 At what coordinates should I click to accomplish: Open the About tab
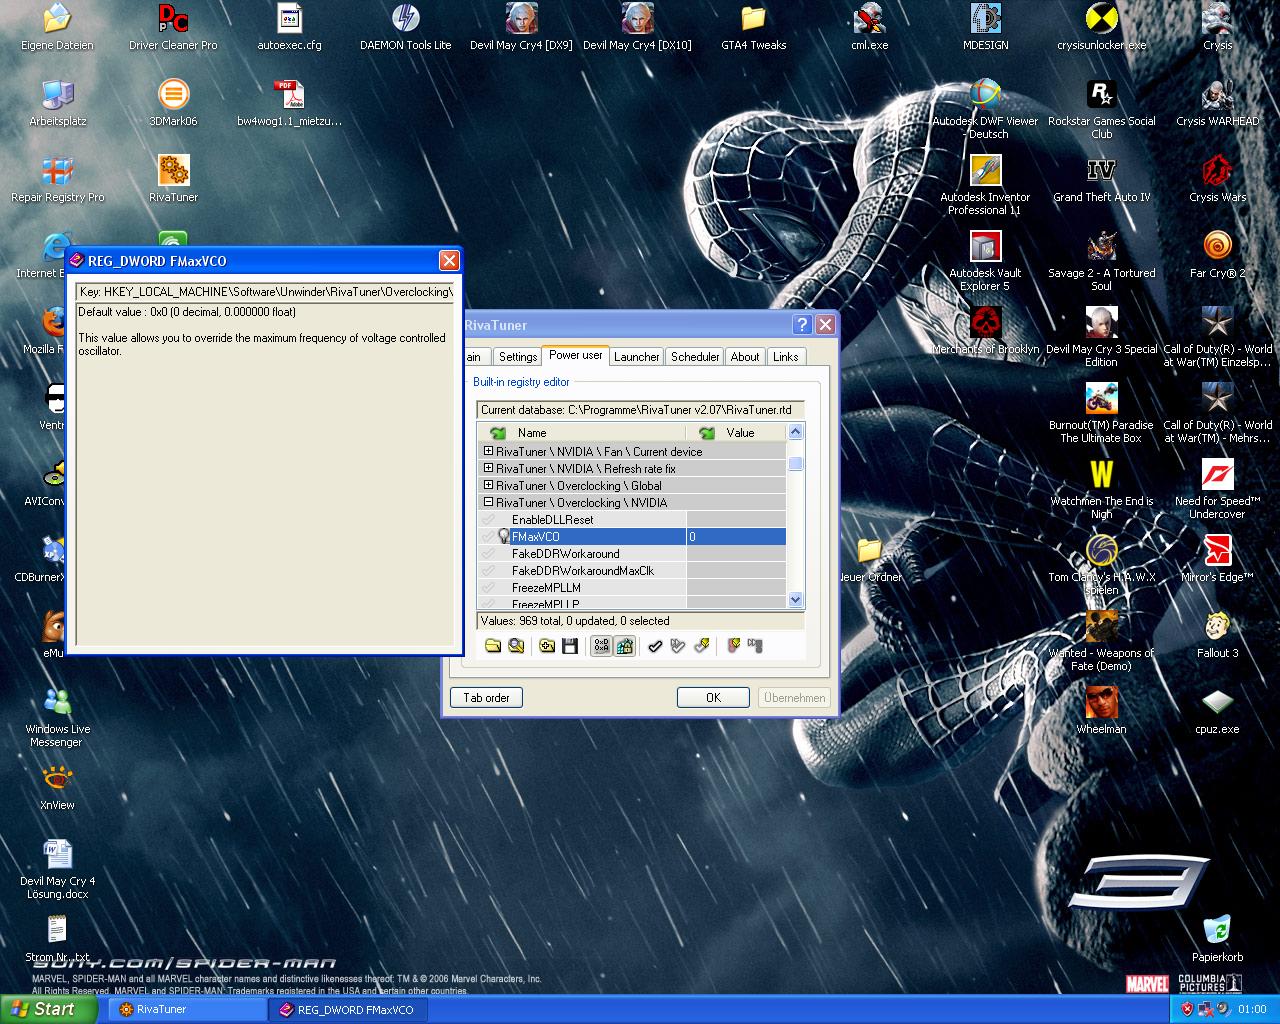[x=745, y=357]
